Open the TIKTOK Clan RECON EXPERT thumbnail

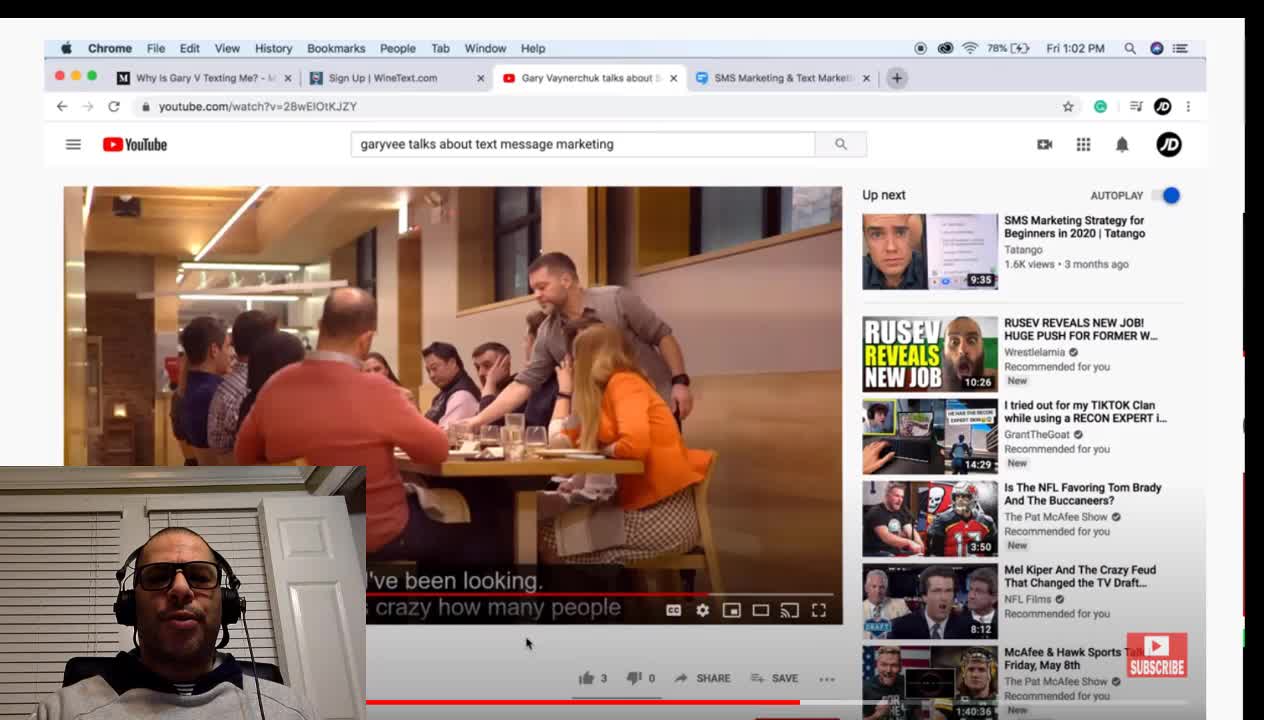930,436
